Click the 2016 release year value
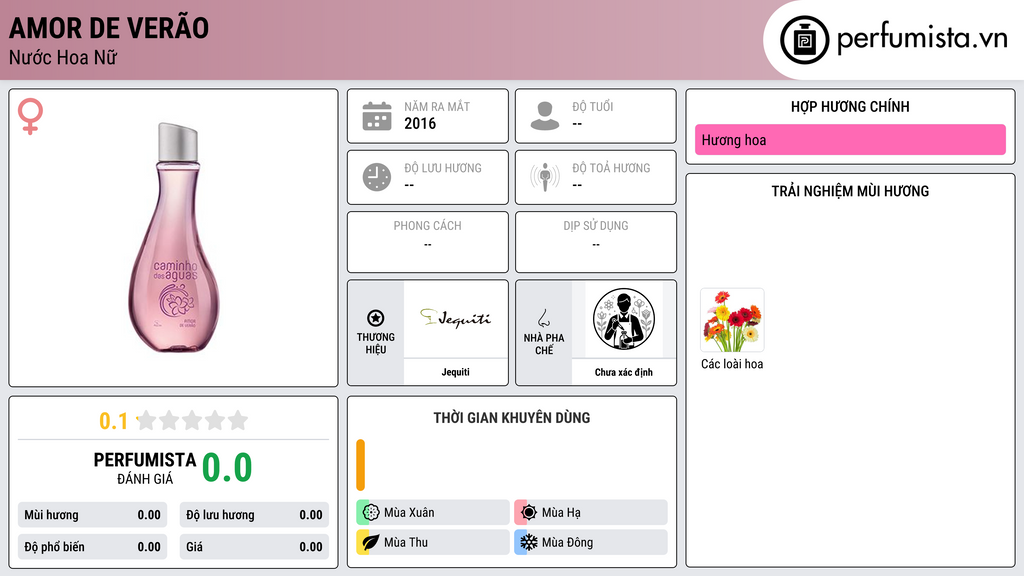 pos(420,123)
